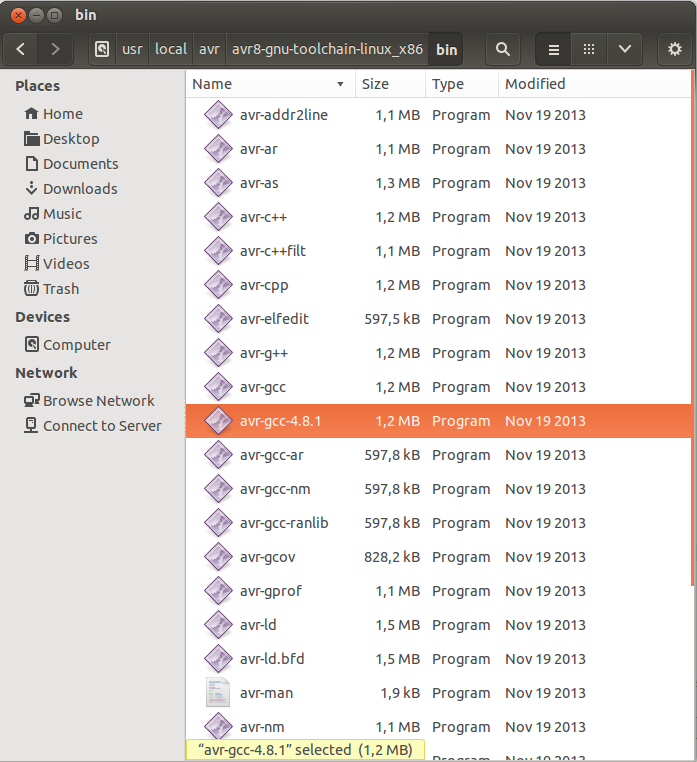Switch to list view icon
Viewport: 697px width, 762px height.
coord(554,49)
